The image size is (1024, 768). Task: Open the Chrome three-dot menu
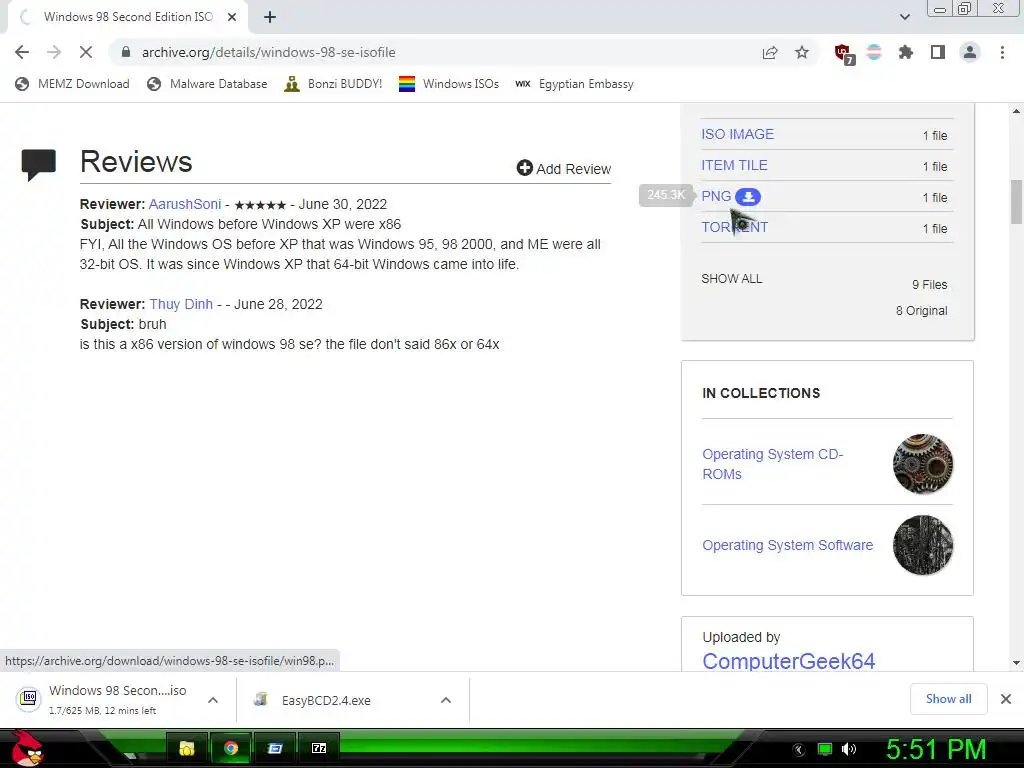tap(1002, 52)
